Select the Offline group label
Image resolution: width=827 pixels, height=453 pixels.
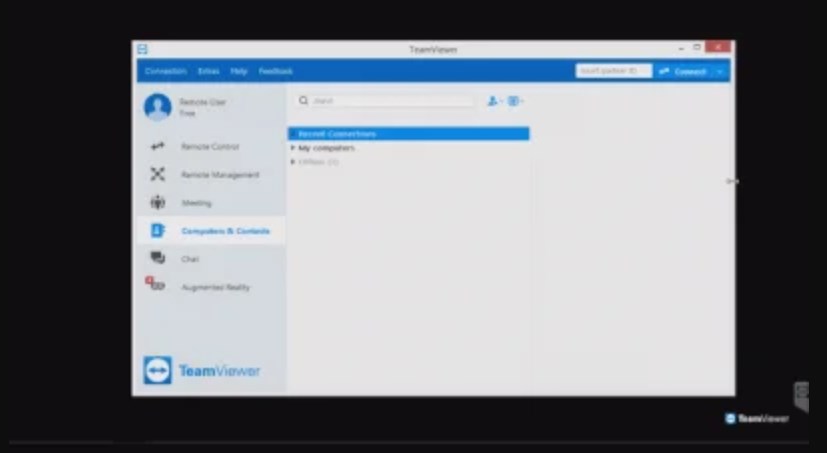319,162
